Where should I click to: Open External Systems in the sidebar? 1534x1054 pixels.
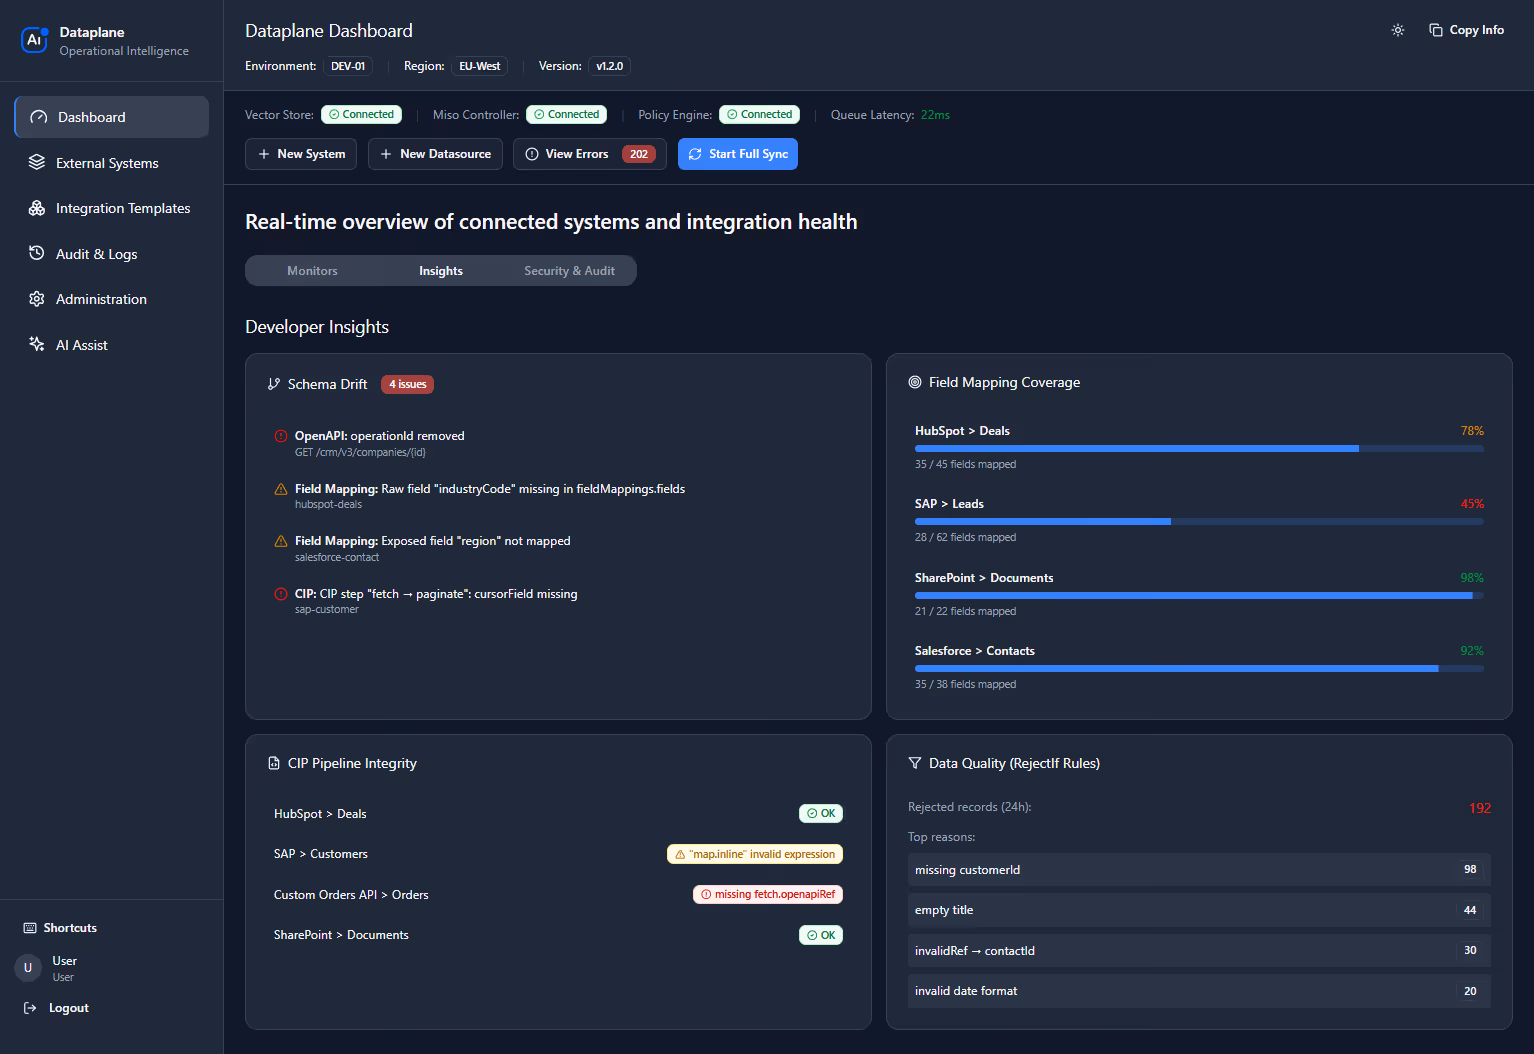[x=112, y=163]
